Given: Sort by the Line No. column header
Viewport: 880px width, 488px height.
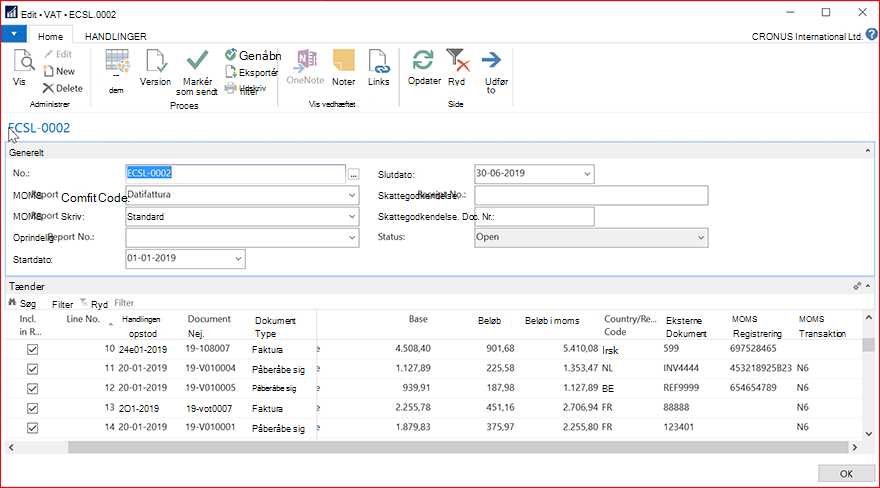Looking at the screenshot, I should [83, 319].
